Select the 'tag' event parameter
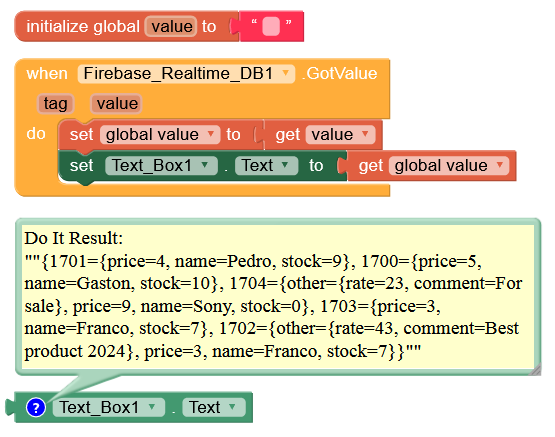555x437 pixels. (x=56, y=104)
